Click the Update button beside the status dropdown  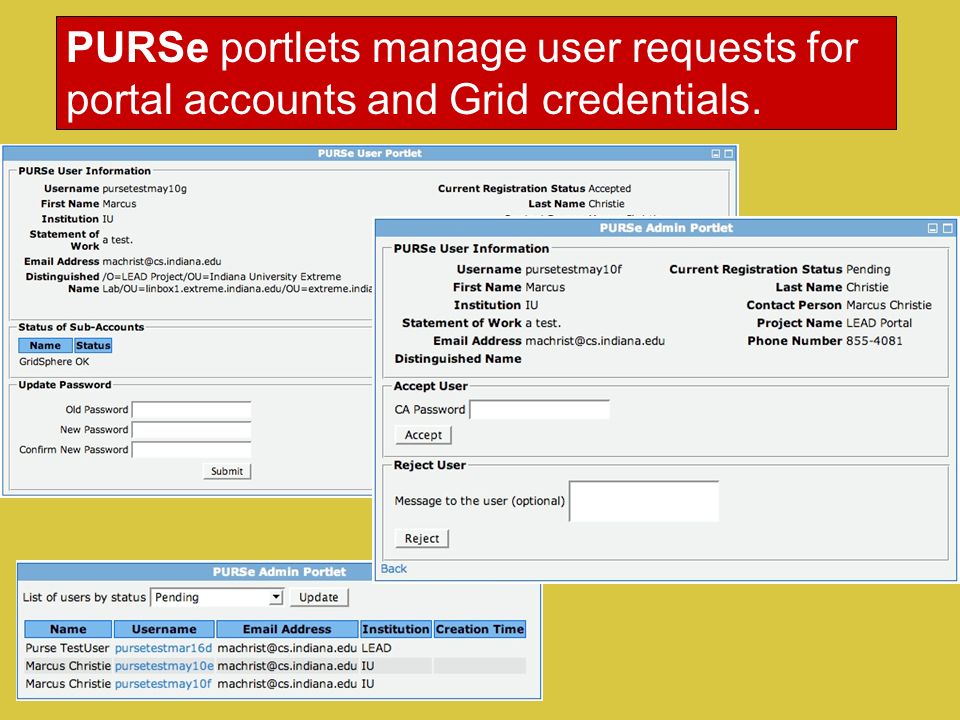pos(318,598)
